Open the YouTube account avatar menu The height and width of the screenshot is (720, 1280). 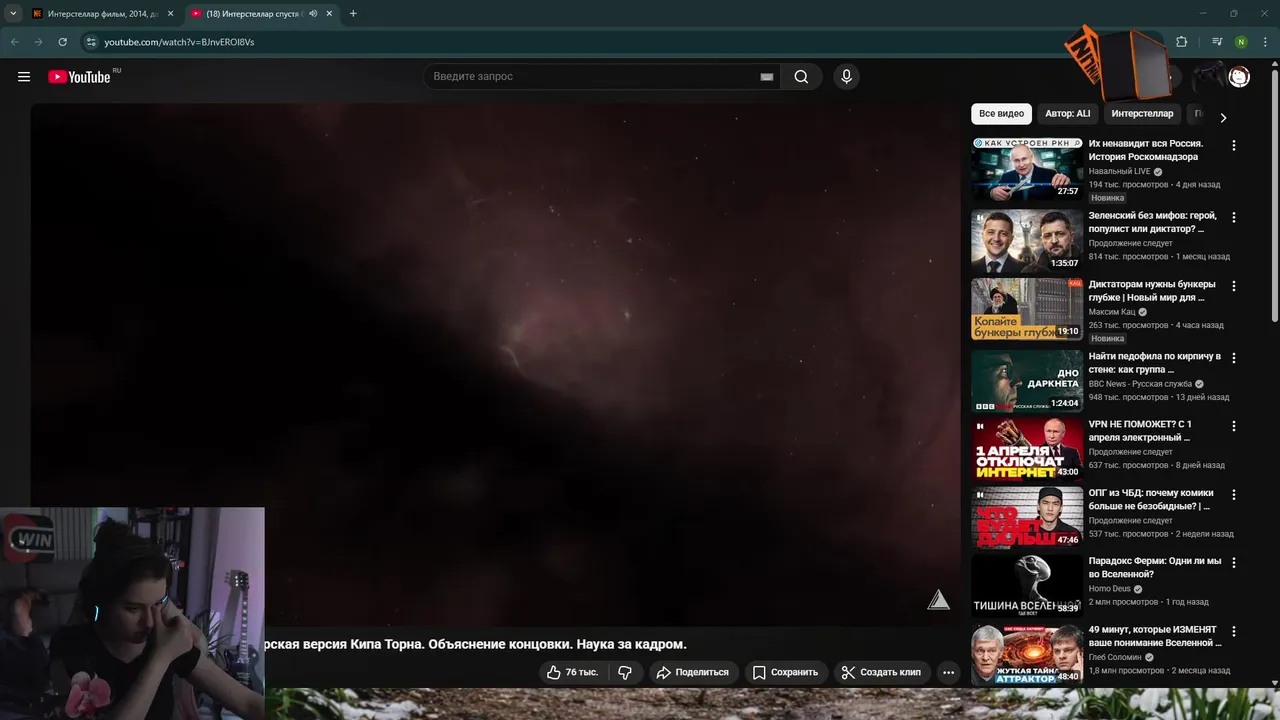[1239, 77]
